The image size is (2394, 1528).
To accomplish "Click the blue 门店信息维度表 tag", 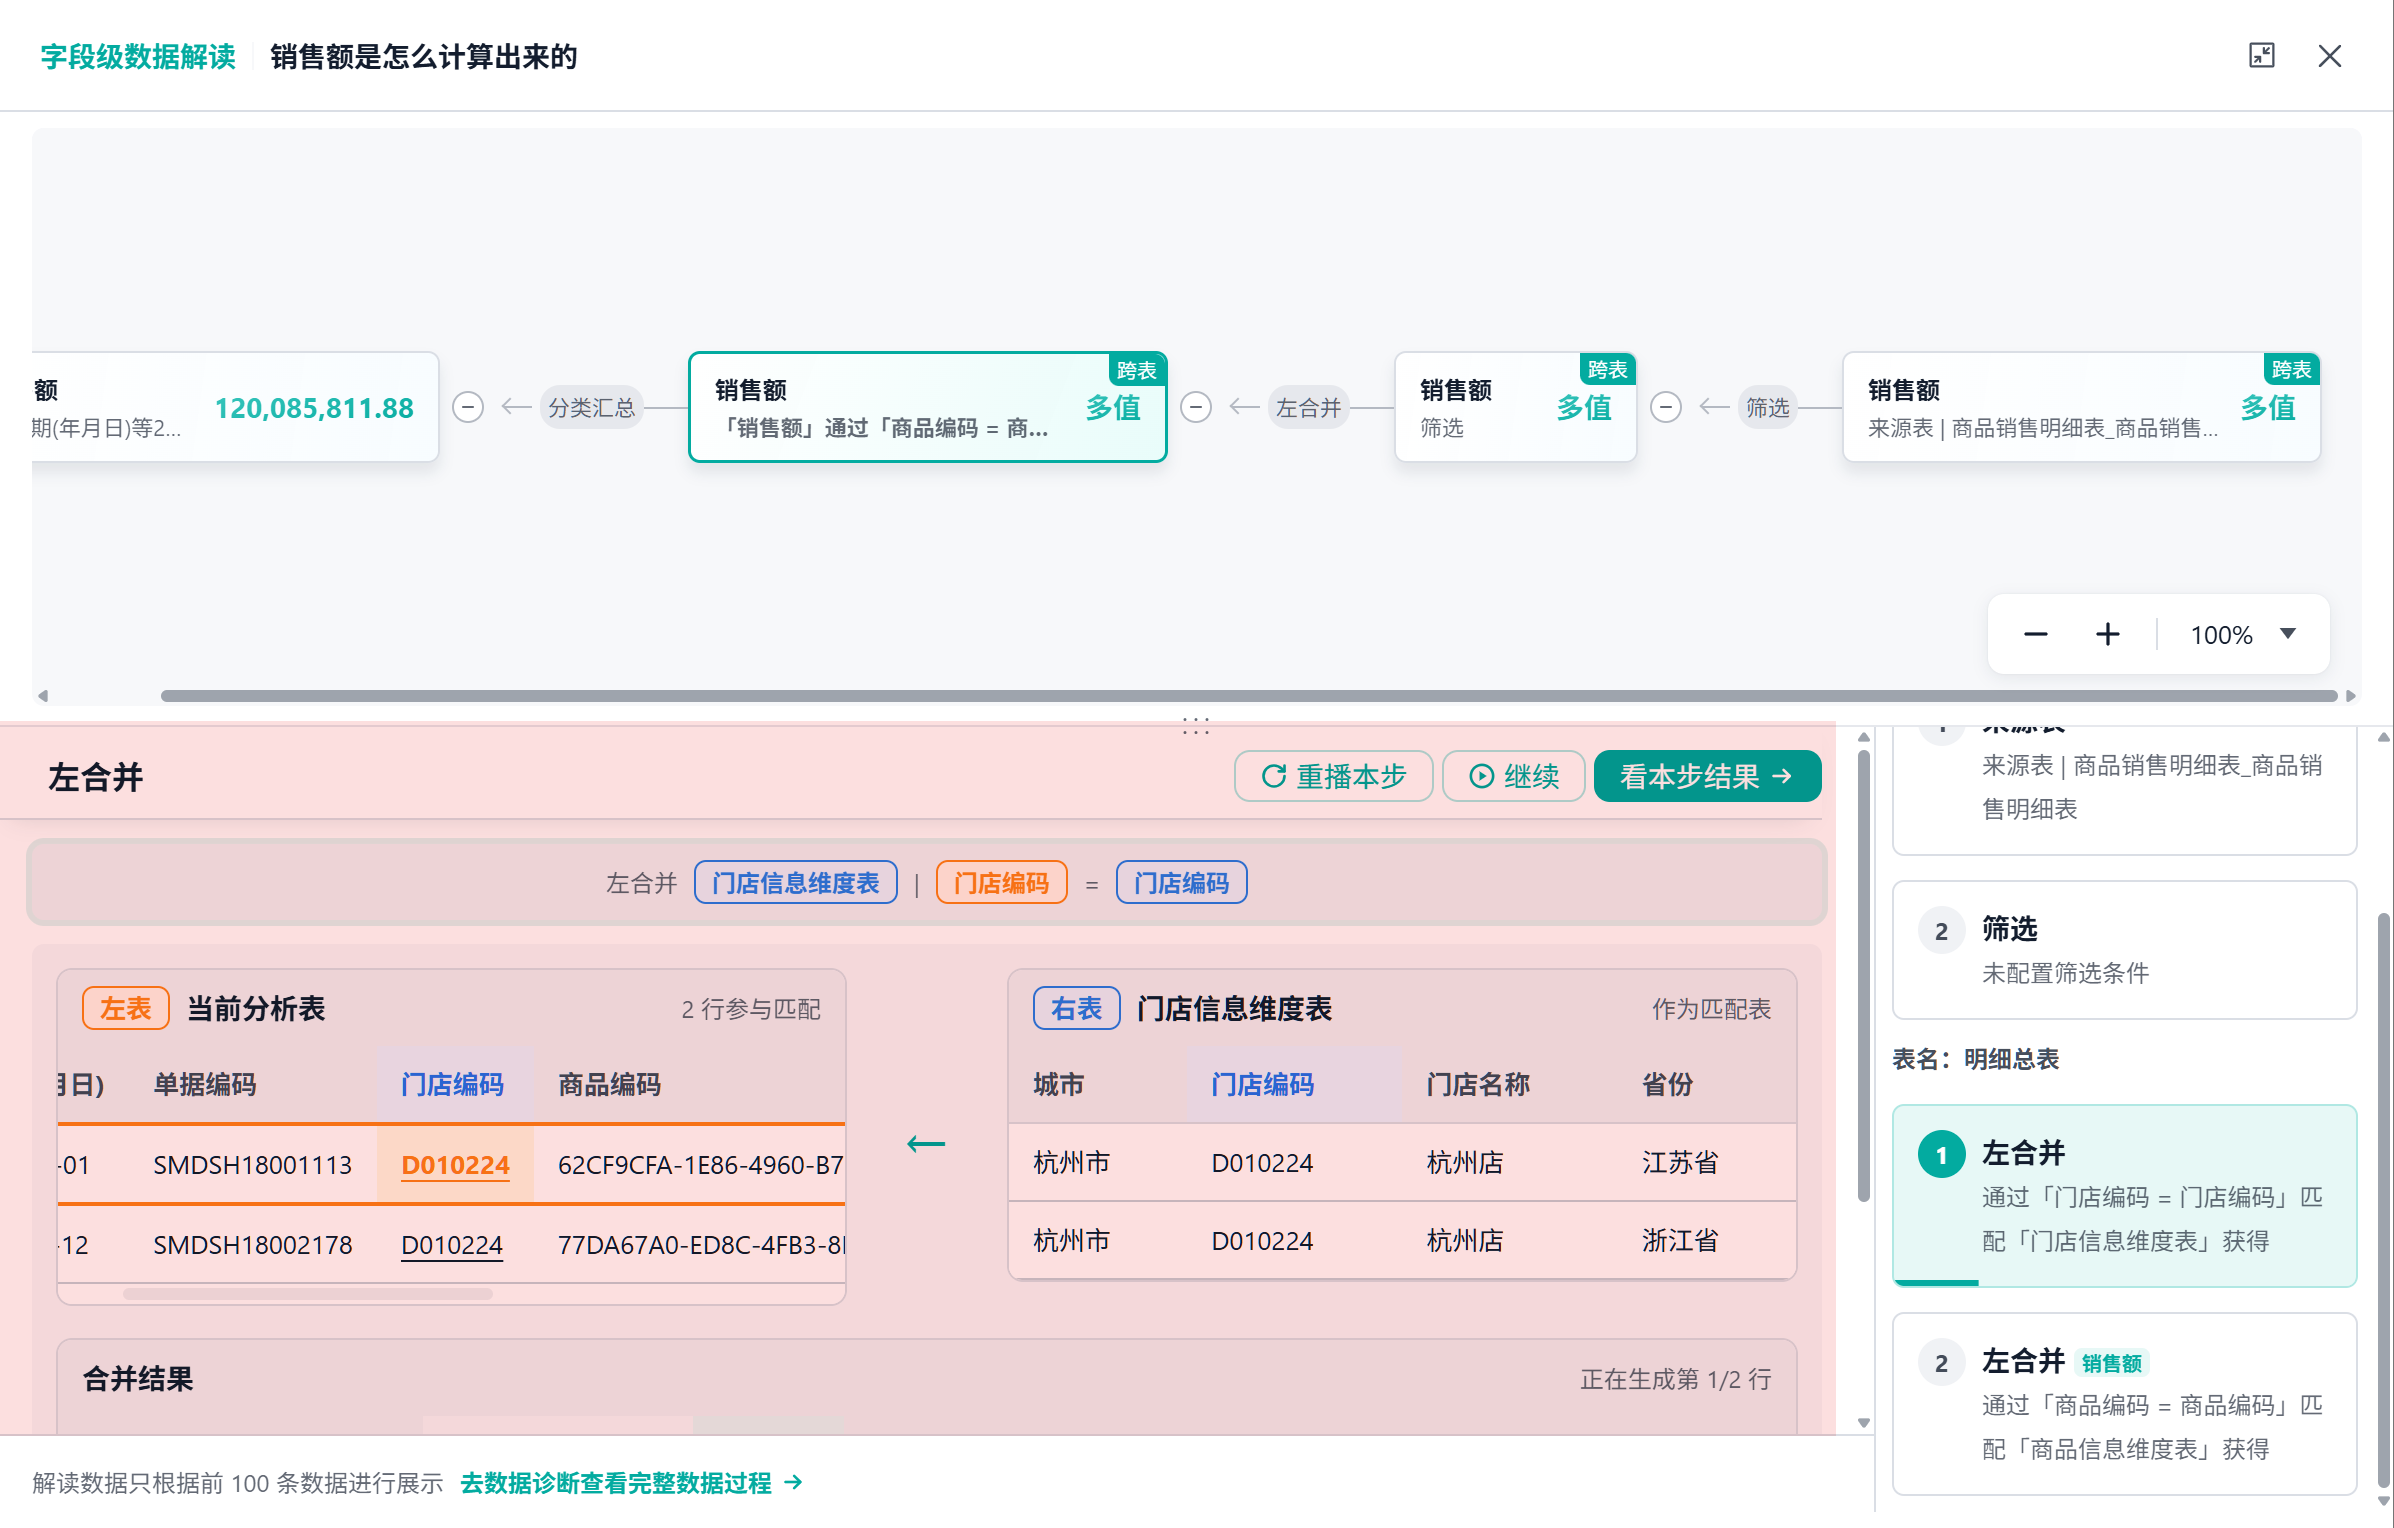I will click(796, 883).
